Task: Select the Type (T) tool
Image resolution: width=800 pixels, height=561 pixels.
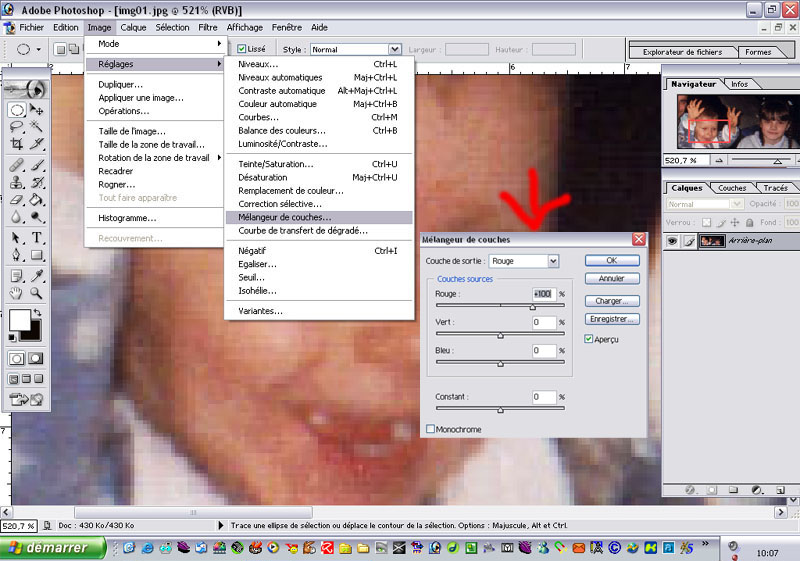Action: [x=36, y=238]
